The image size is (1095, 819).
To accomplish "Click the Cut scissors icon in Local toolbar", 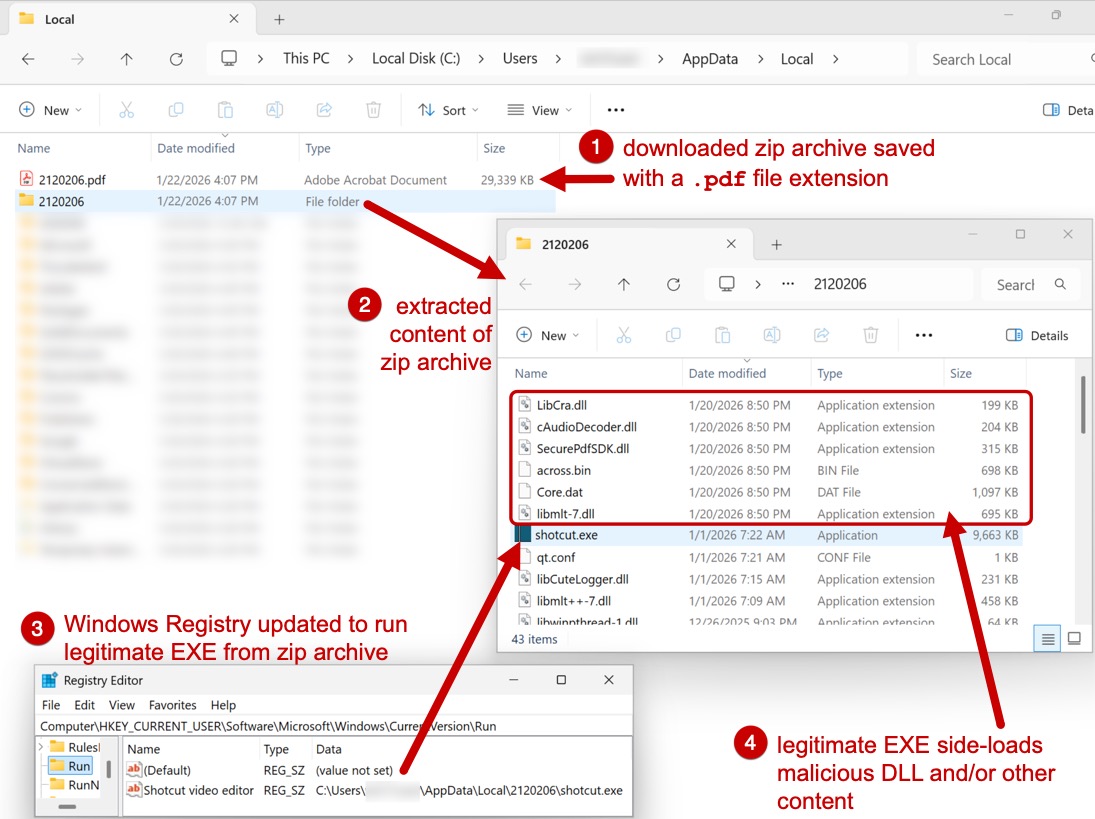I will pyautogui.click(x=126, y=110).
